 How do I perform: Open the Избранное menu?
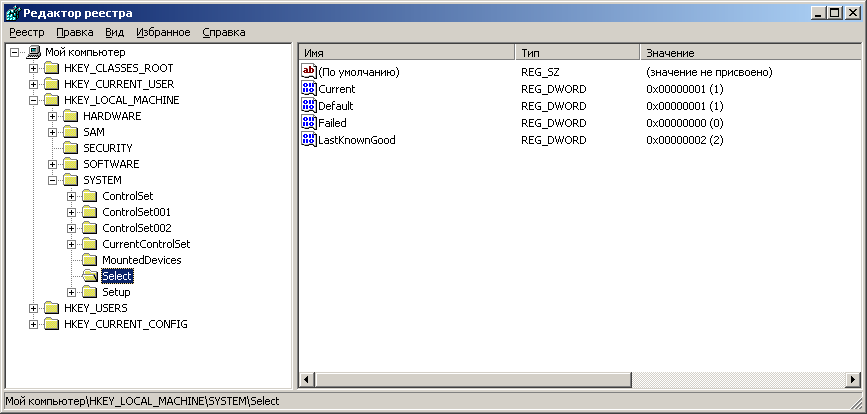[x=163, y=33]
